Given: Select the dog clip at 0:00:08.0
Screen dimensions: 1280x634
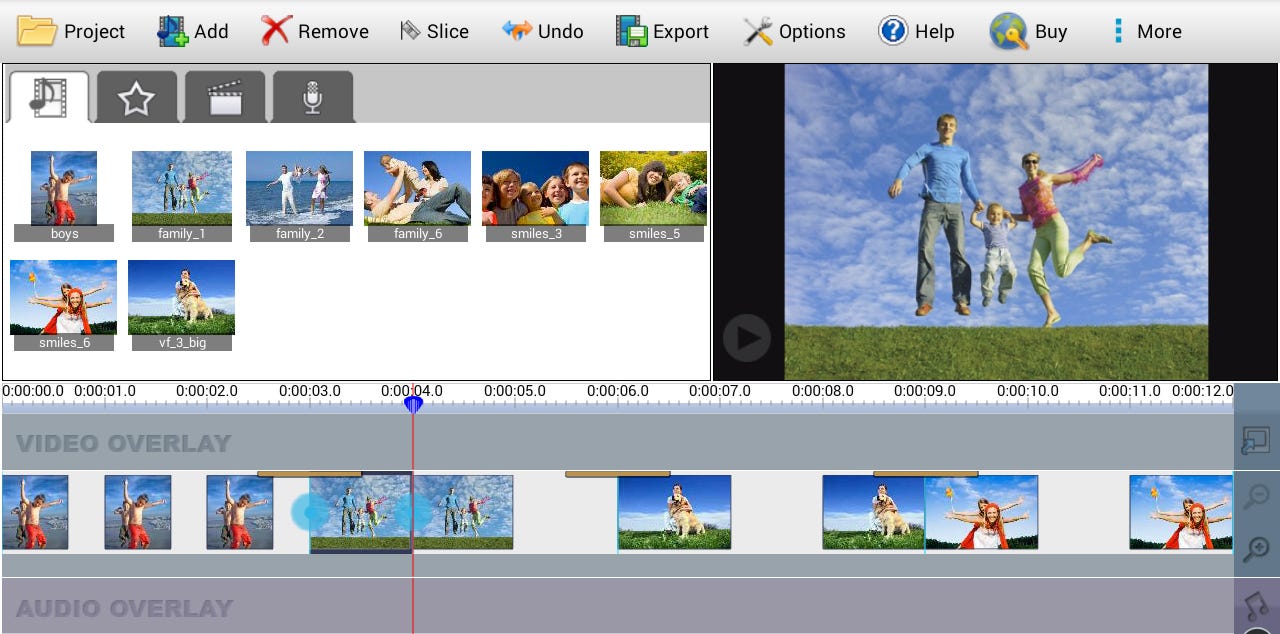Looking at the screenshot, I should pyautogui.click(x=873, y=512).
